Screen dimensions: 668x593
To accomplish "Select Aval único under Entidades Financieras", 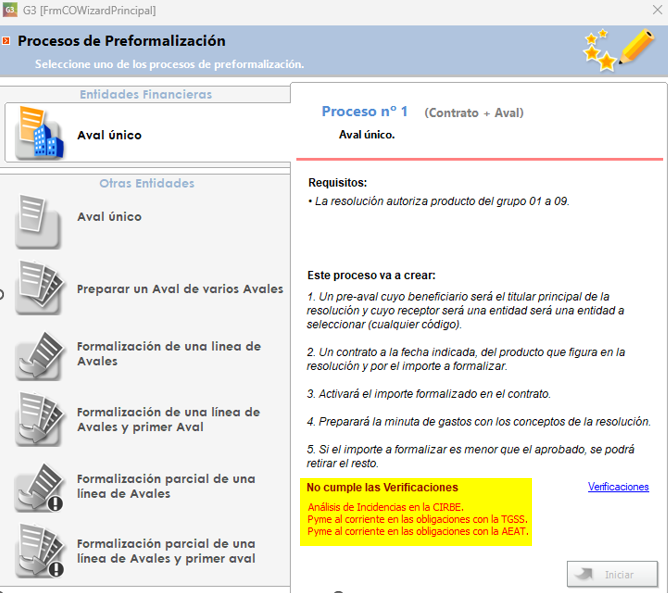I will (x=109, y=135).
